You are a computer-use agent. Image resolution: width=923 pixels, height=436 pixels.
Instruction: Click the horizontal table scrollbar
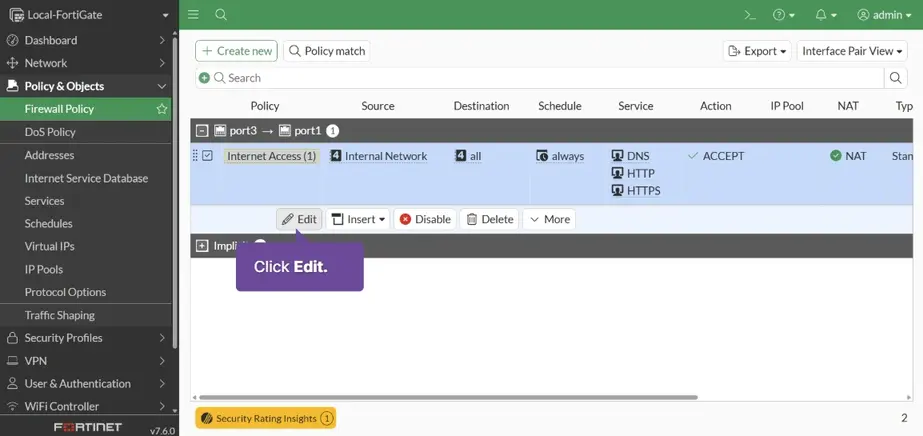coord(448,397)
